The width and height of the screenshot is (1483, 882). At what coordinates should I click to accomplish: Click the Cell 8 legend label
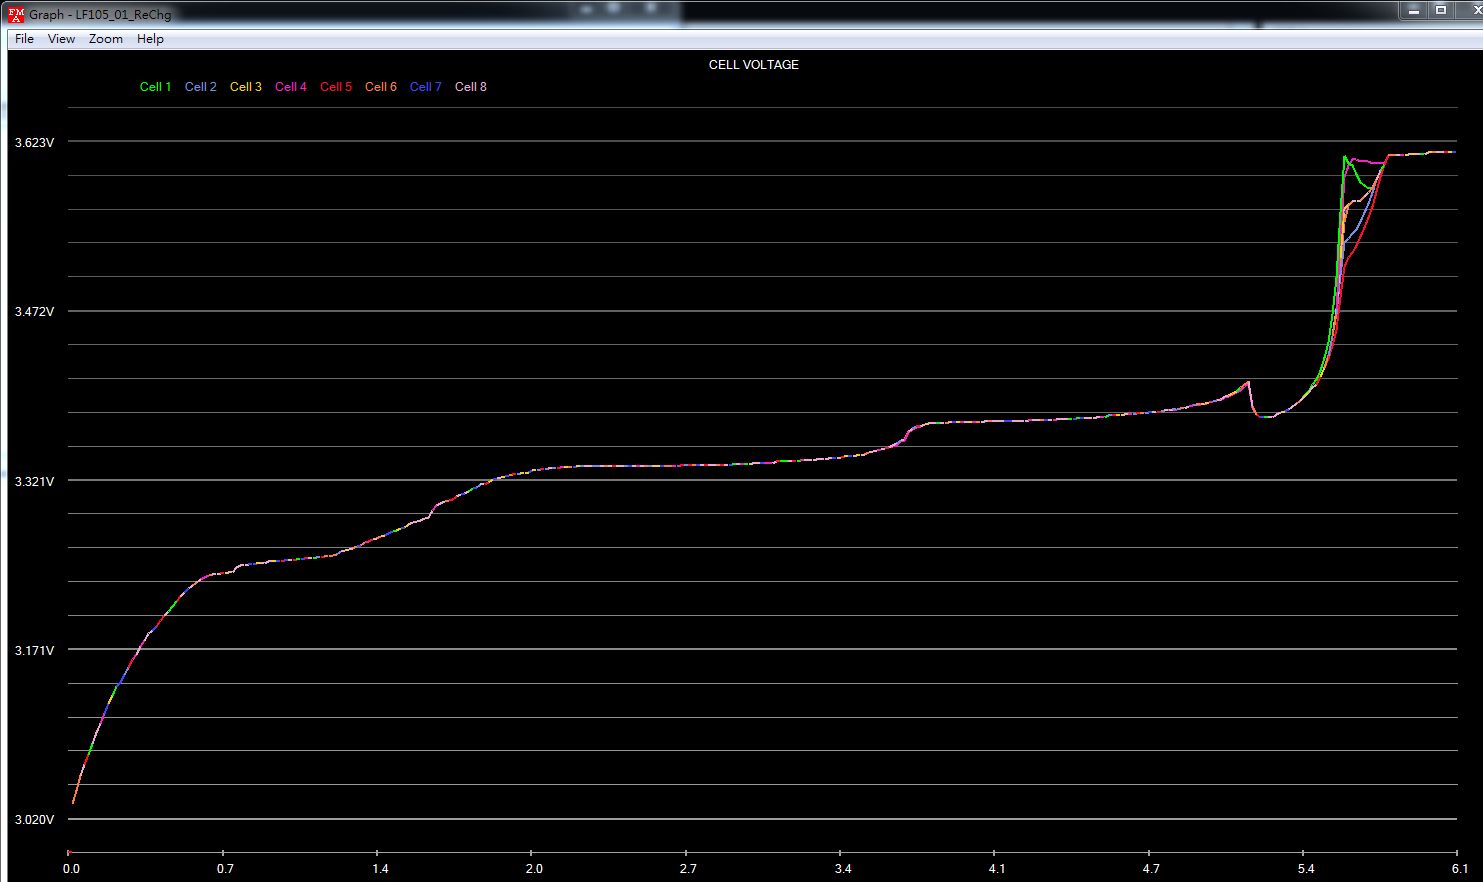pos(470,87)
